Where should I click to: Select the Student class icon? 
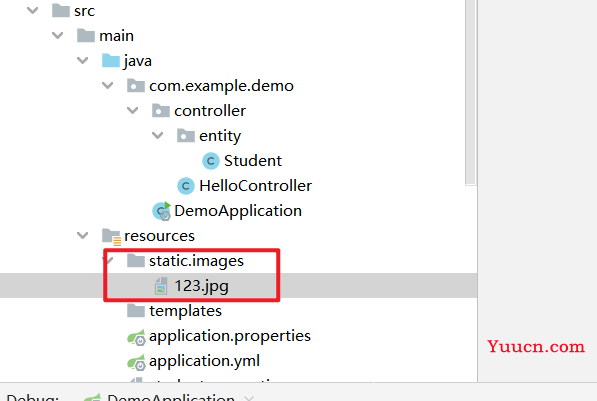coord(211,161)
